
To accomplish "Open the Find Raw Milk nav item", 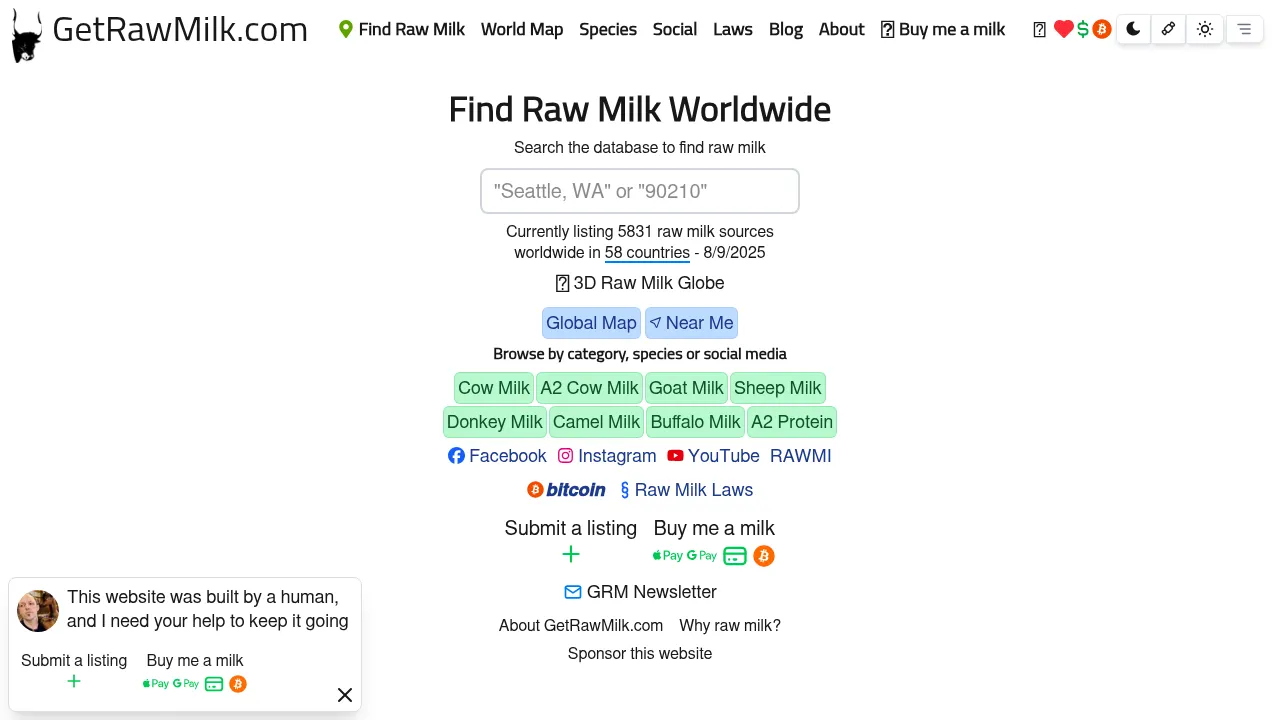I will click(x=402, y=29).
